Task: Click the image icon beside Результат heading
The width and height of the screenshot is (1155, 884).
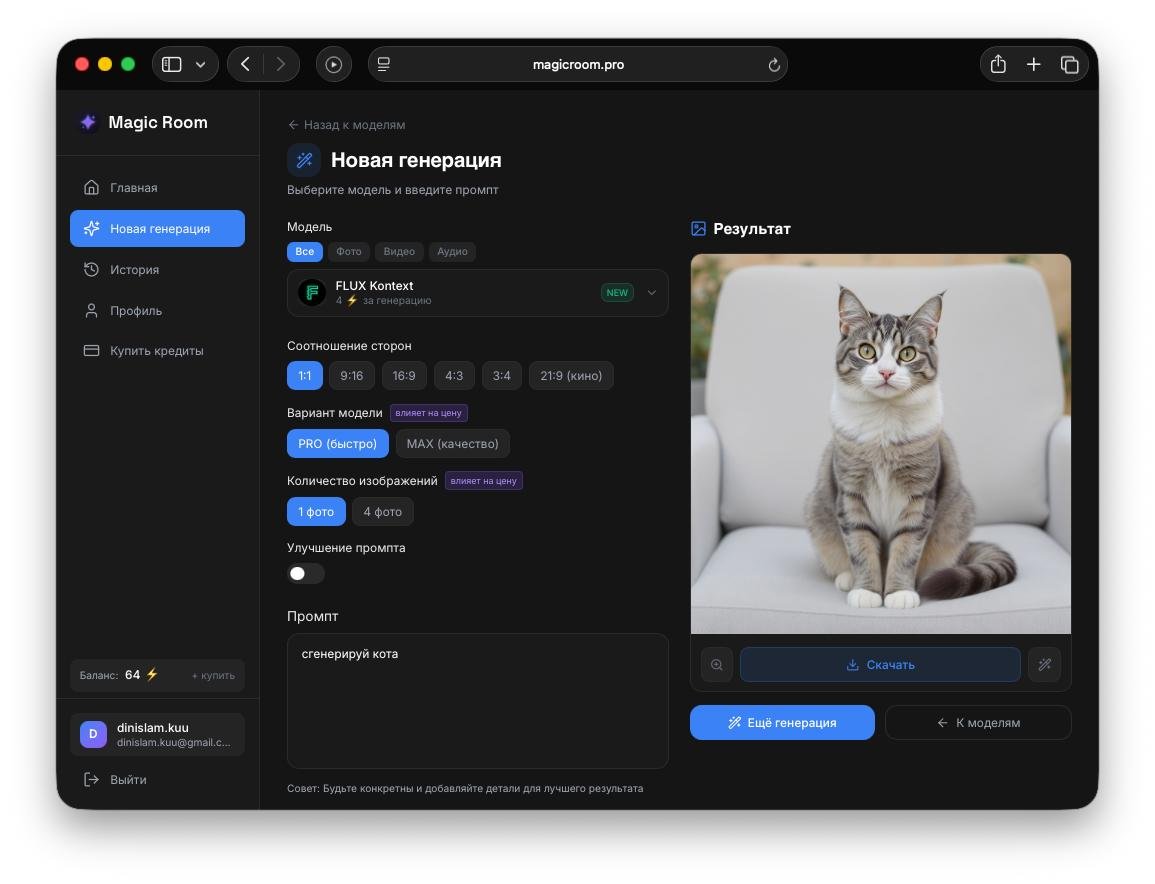Action: point(698,228)
